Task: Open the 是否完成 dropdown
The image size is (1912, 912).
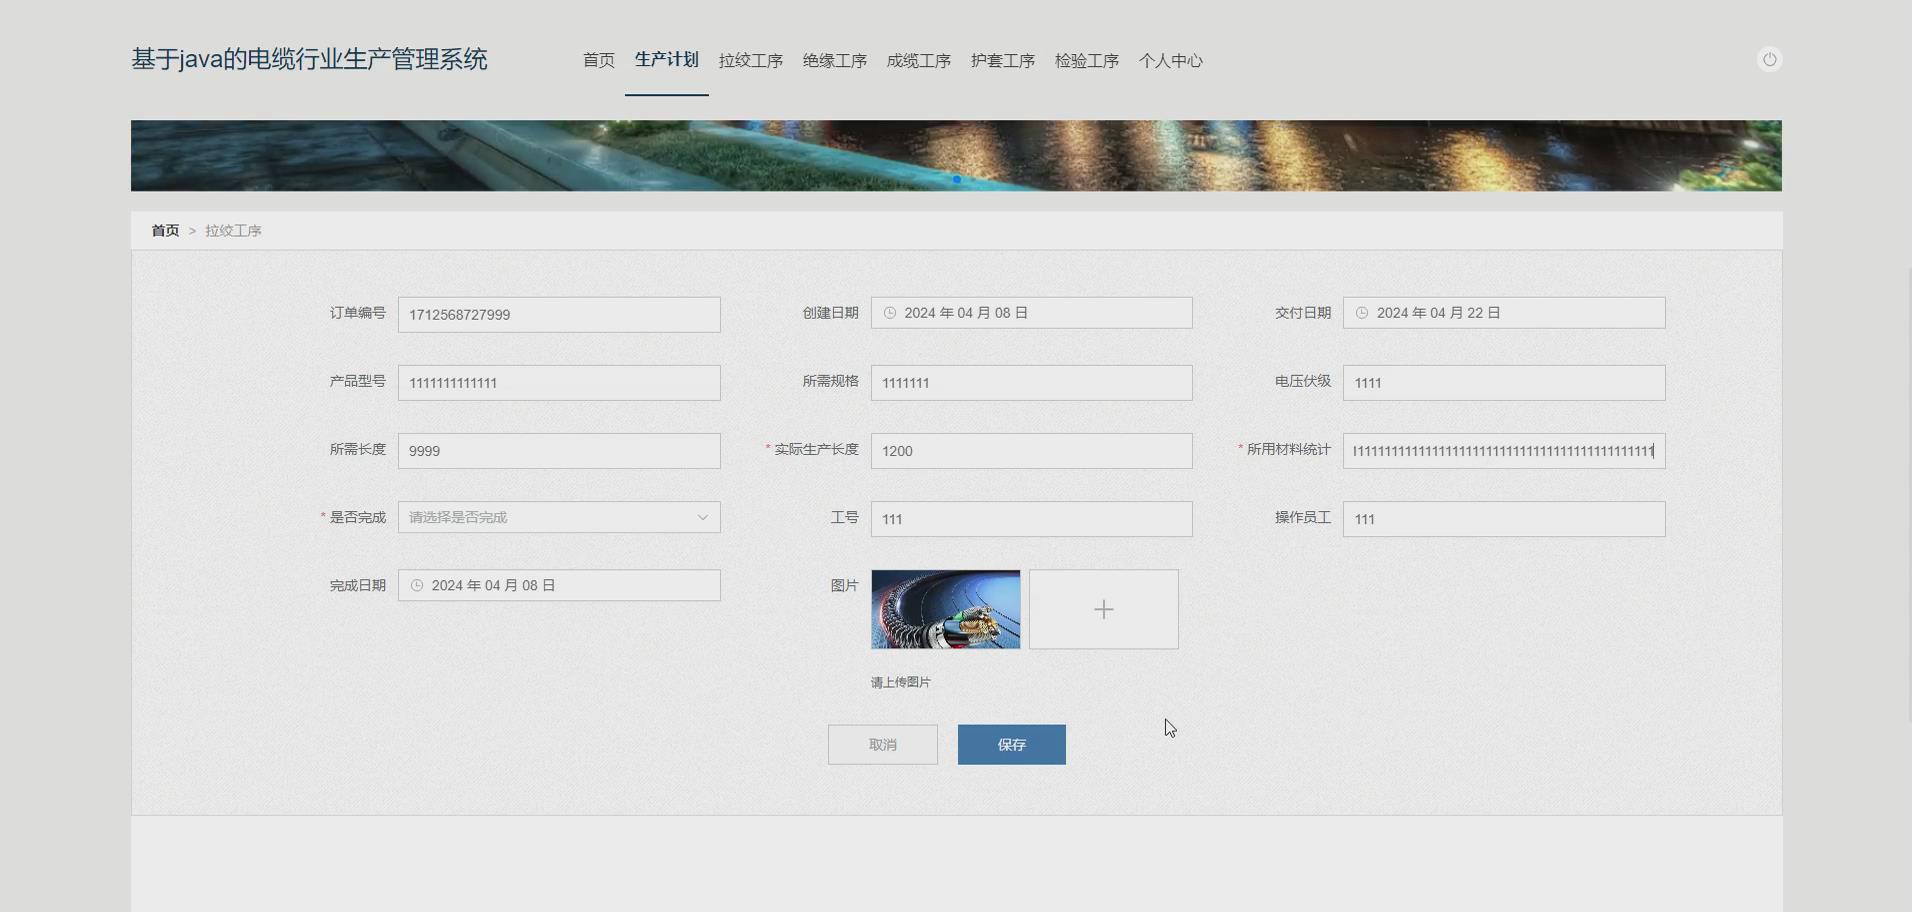Action: coord(559,517)
